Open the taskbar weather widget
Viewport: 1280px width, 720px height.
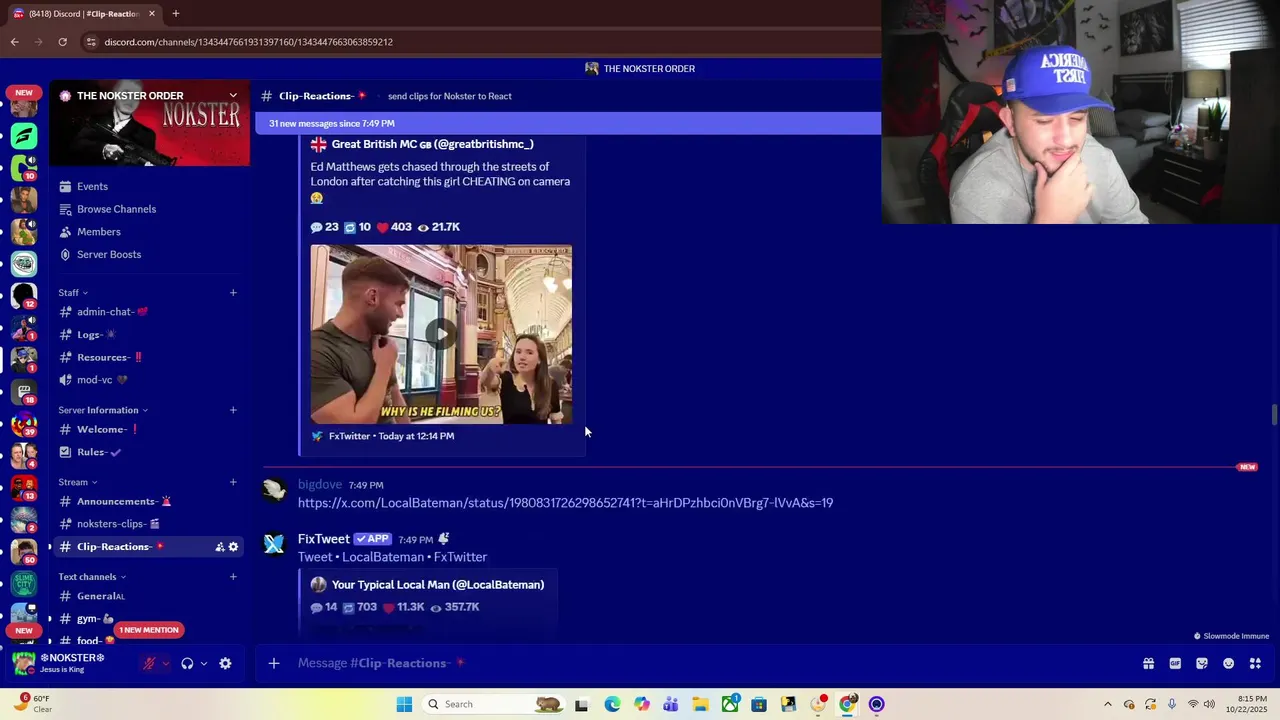tap(32, 704)
